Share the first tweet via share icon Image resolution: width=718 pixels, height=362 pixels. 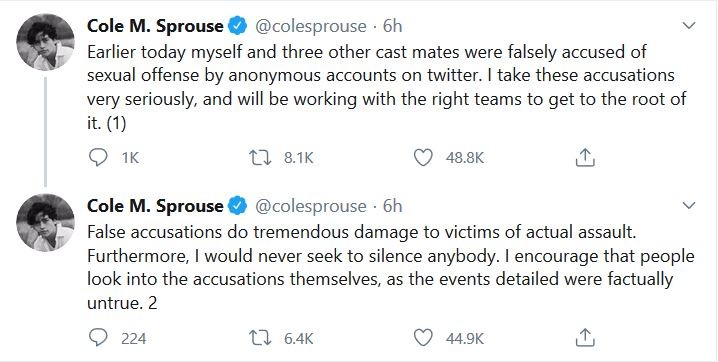(584, 157)
